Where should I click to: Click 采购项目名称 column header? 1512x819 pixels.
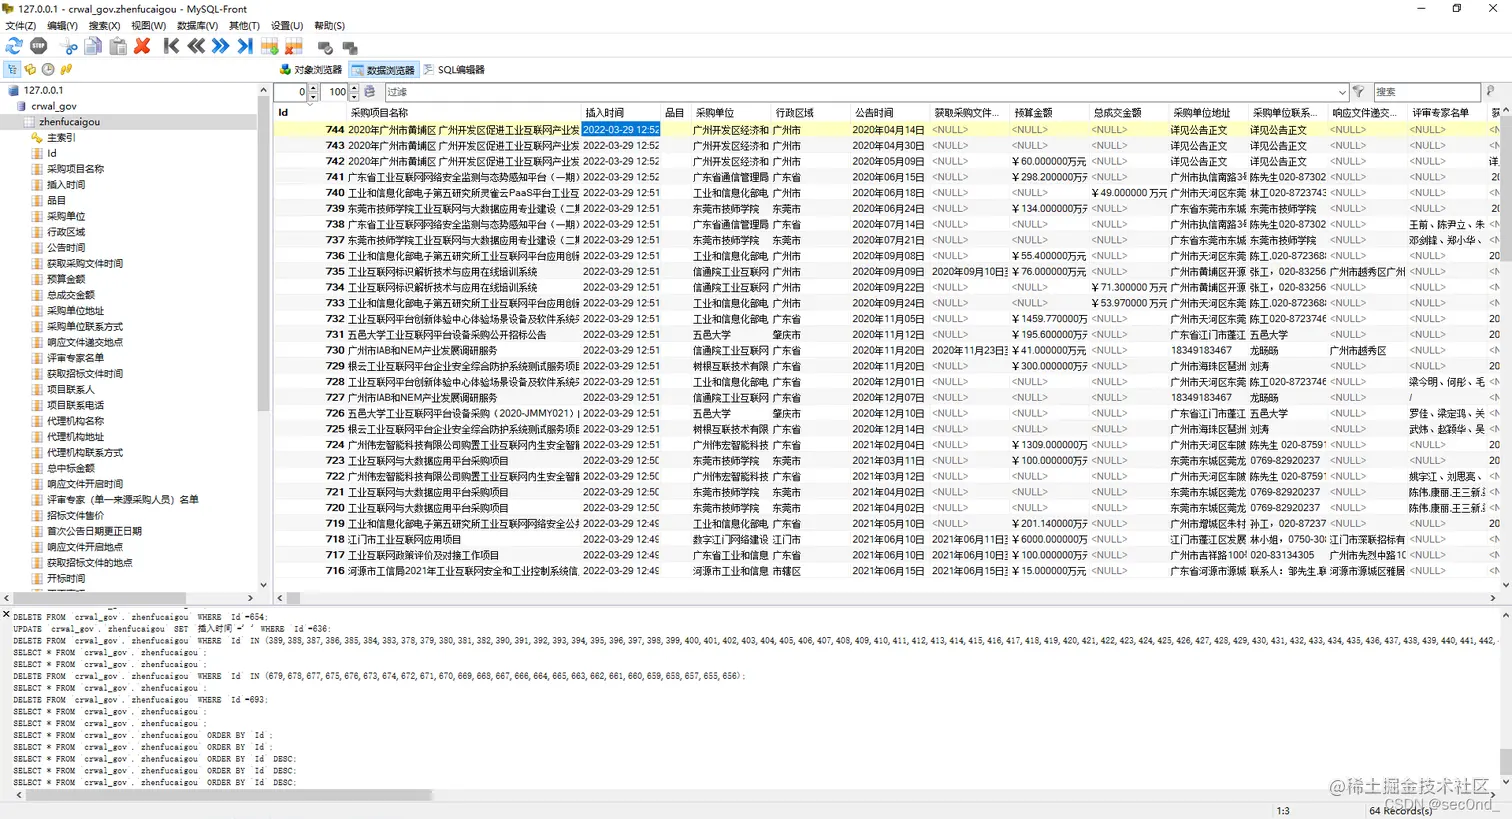point(463,113)
